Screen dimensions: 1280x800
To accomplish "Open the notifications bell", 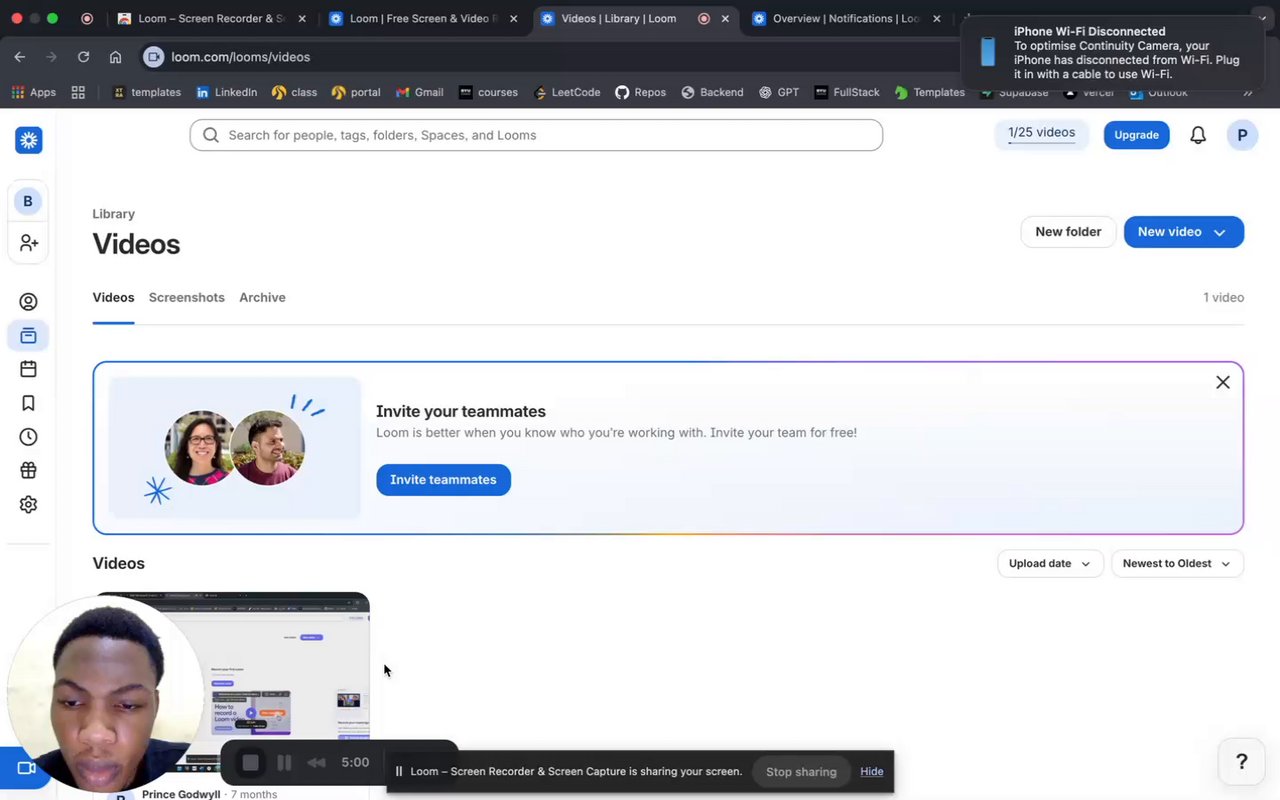I will pos(1198,135).
